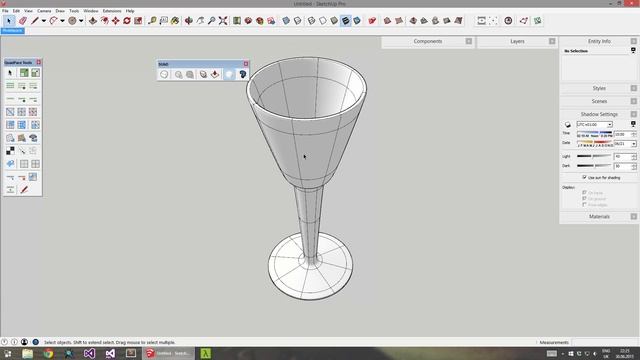Choose the Zoom magnifier tool
Screen dimensions: 640x360
(211, 20)
